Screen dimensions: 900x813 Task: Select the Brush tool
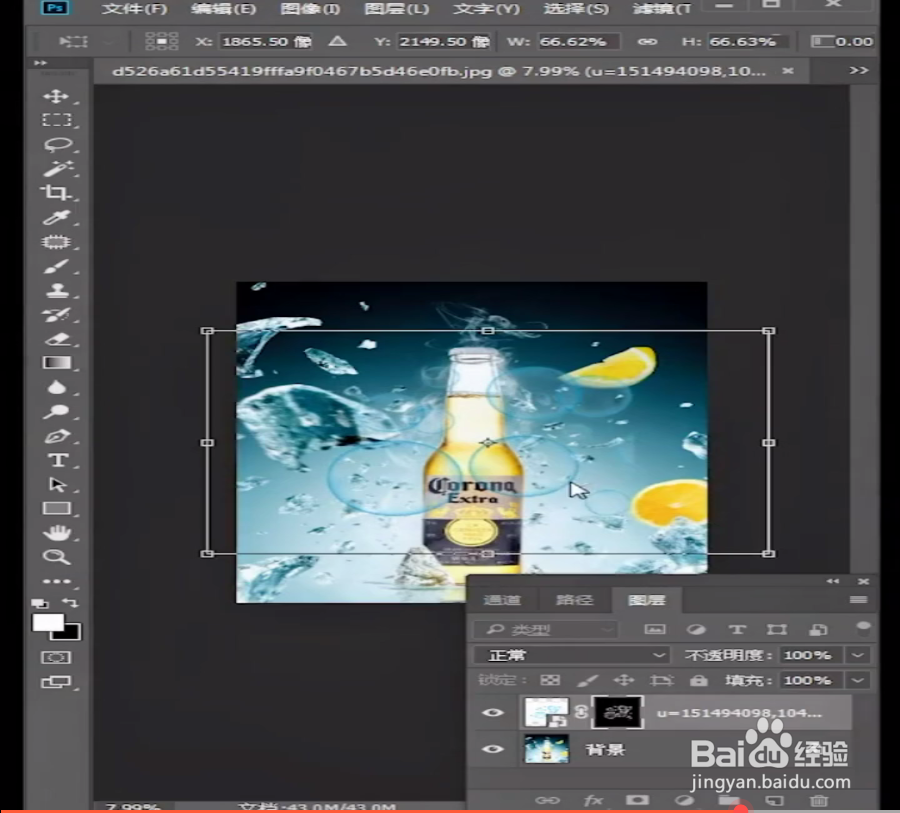56,266
